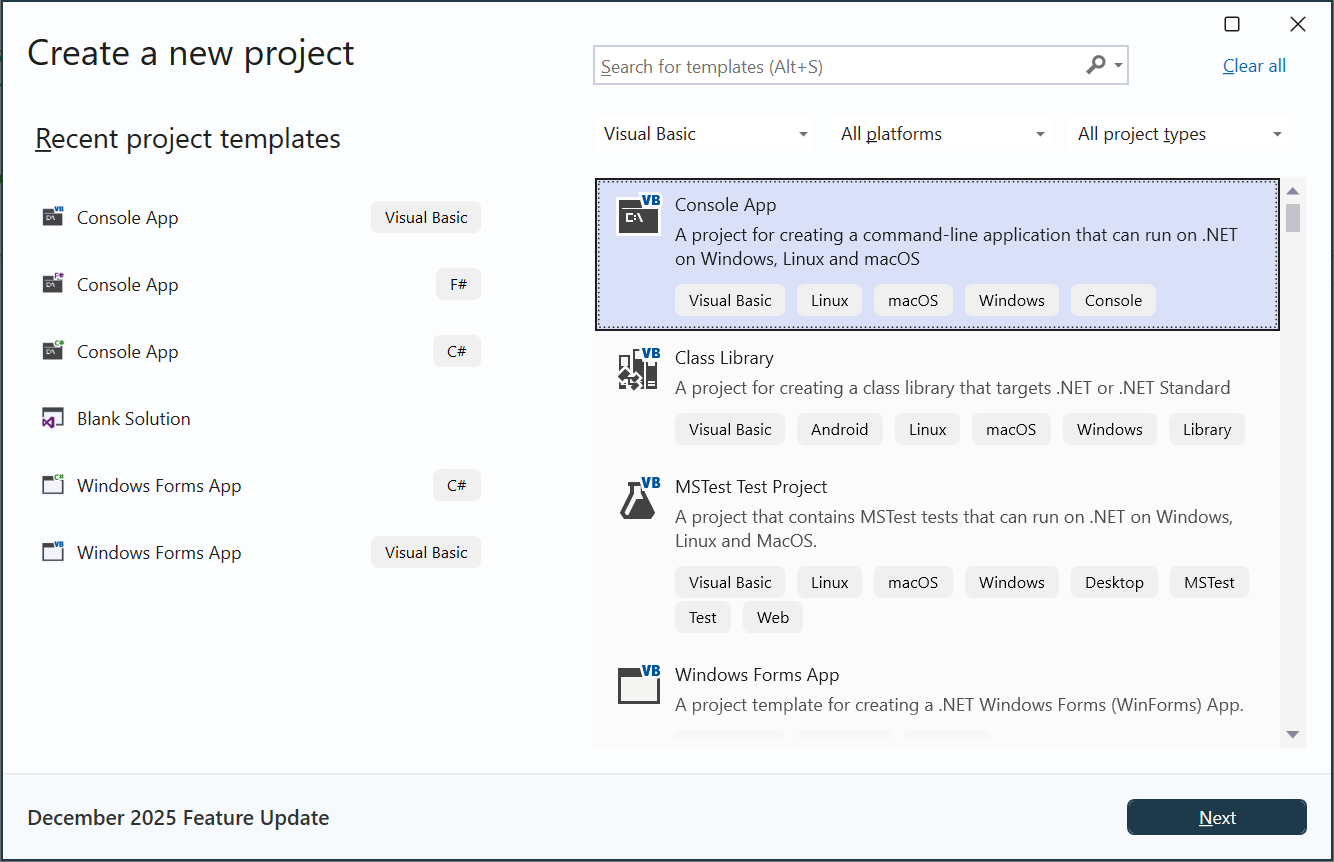Maximize the Create a new project dialog
The height and width of the screenshot is (862, 1334).
coord(1232,24)
